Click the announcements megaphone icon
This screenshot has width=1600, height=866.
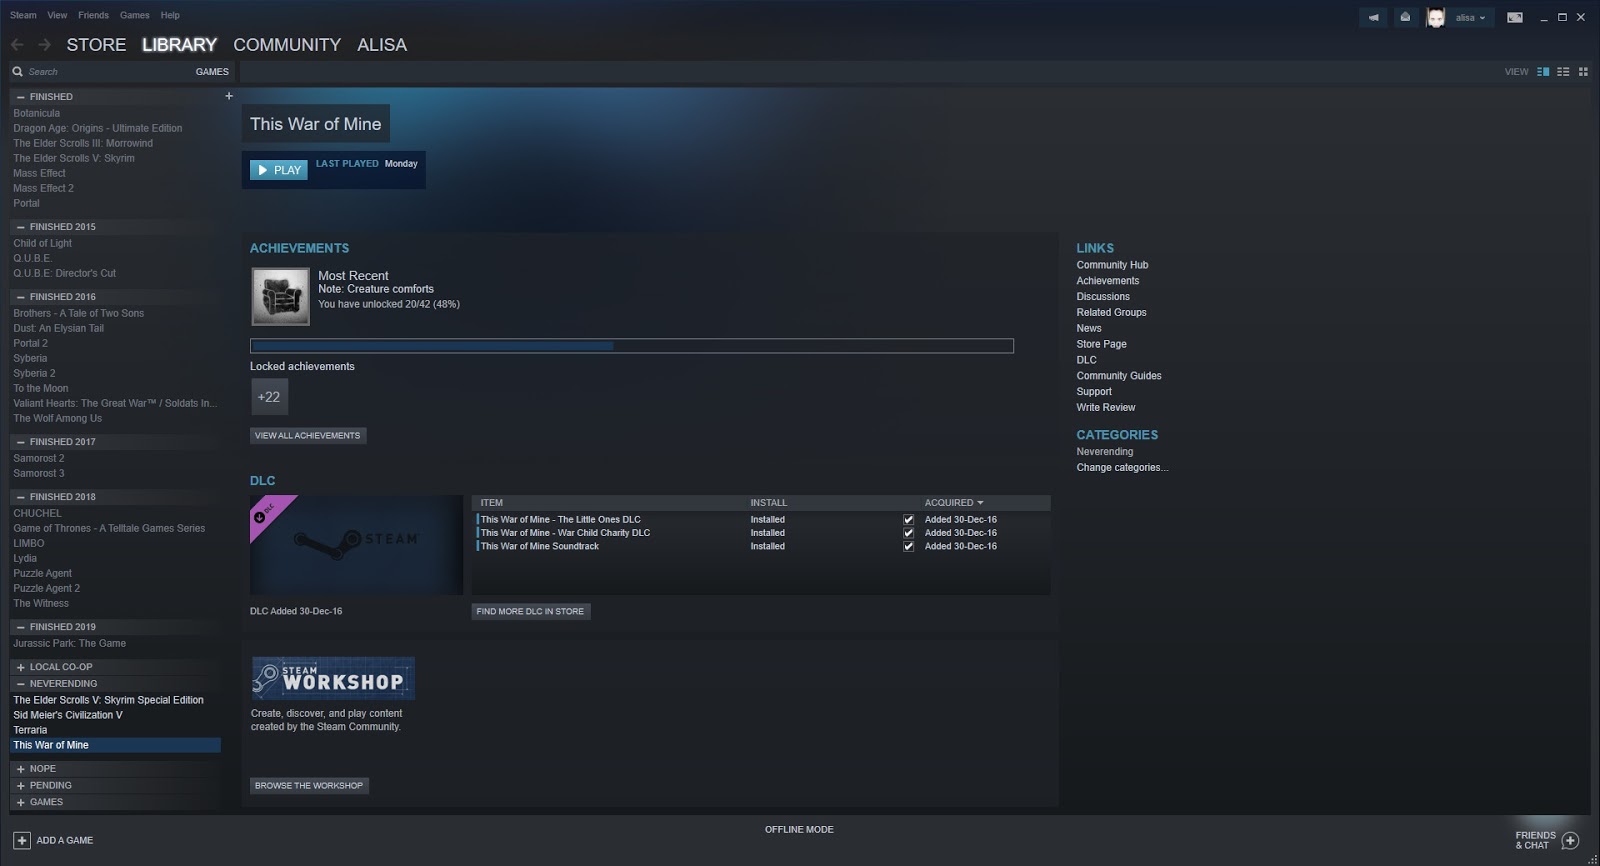click(x=1373, y=17)
